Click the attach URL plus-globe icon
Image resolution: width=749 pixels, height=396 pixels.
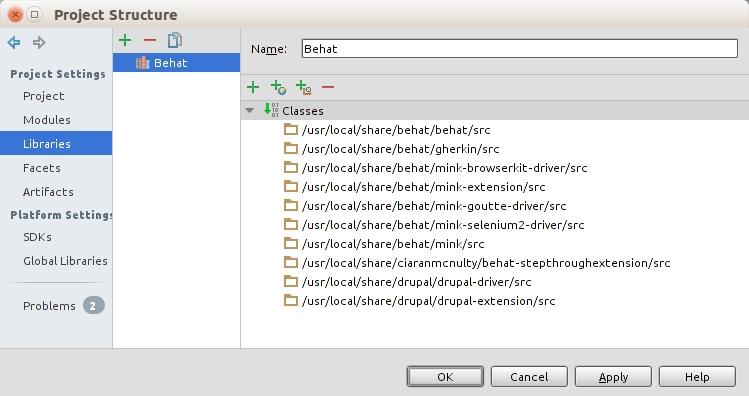coord(278,87)
